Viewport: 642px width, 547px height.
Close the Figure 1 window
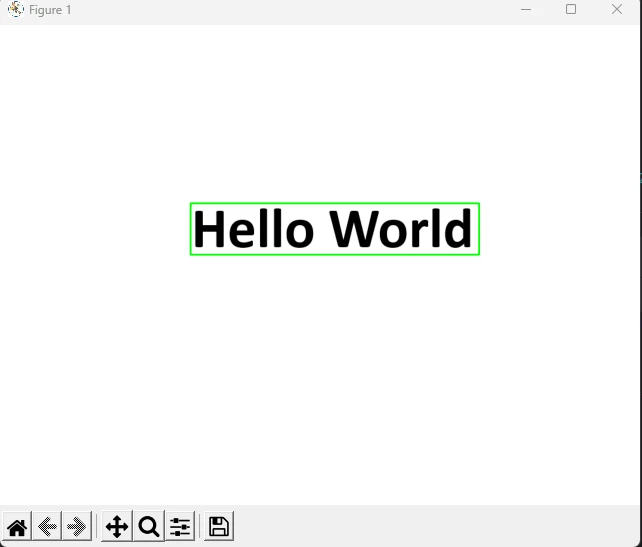click(x=617, y=10)
